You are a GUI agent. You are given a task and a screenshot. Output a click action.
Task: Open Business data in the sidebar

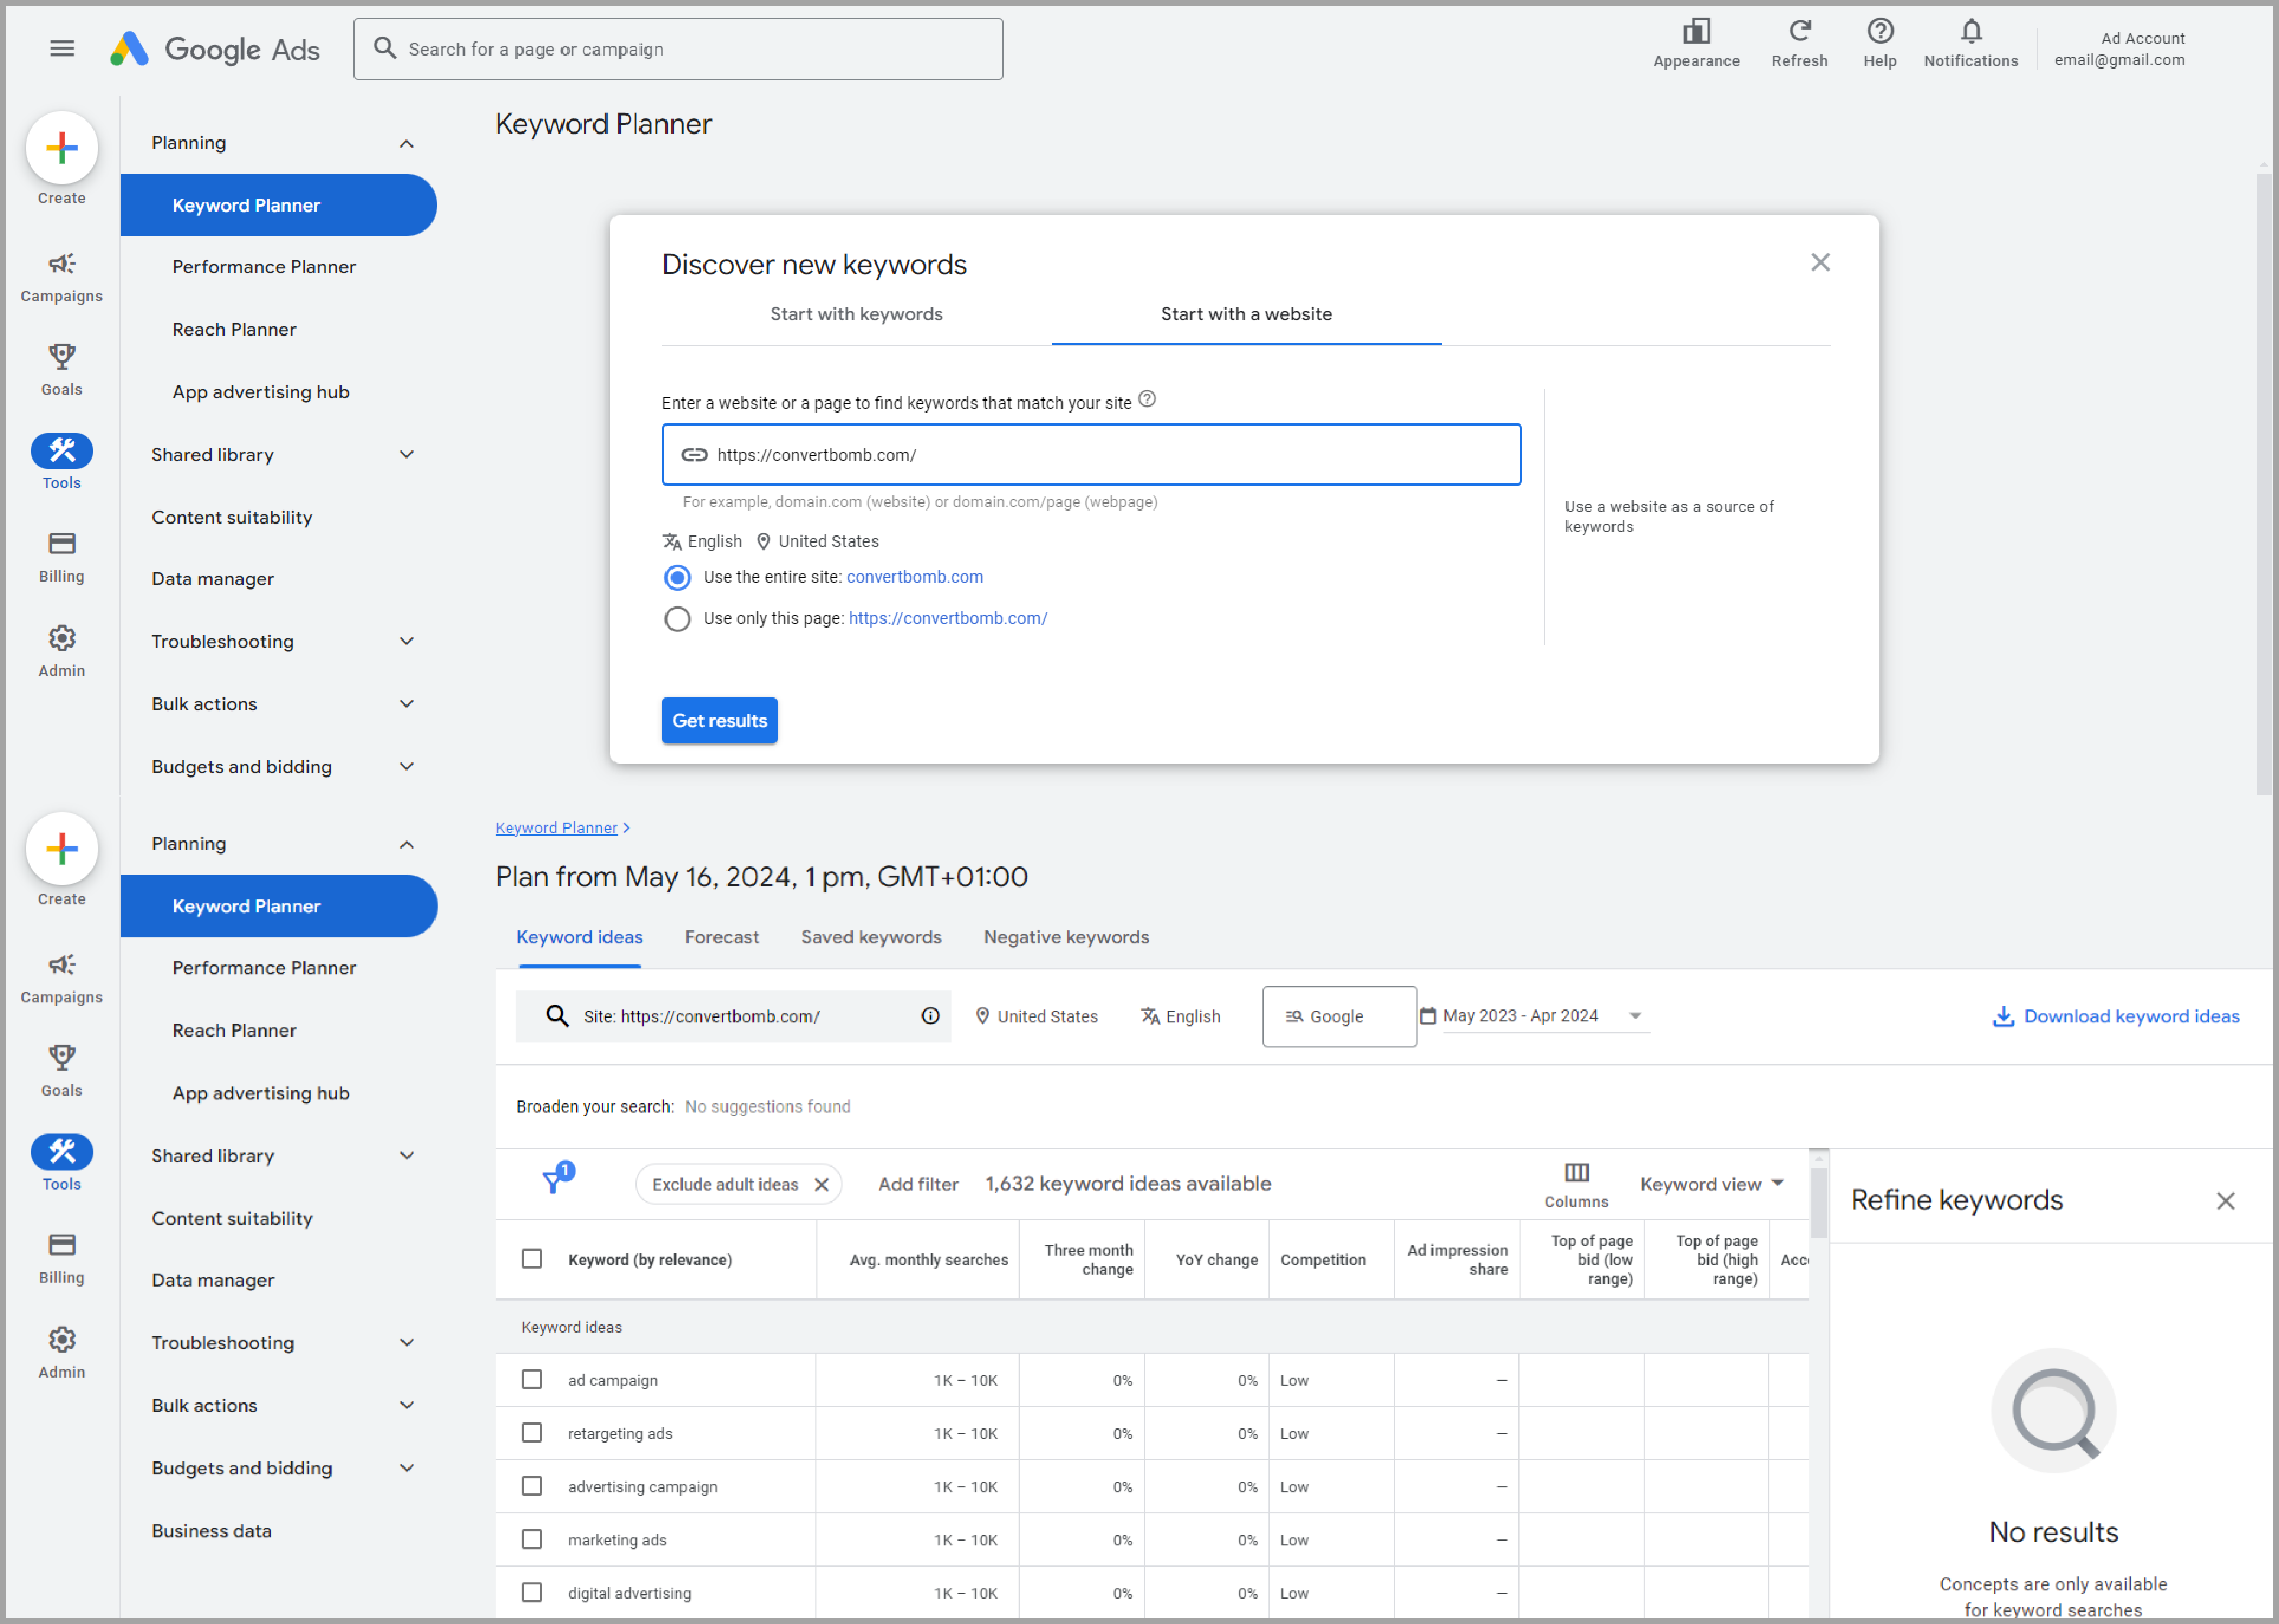211,1531
